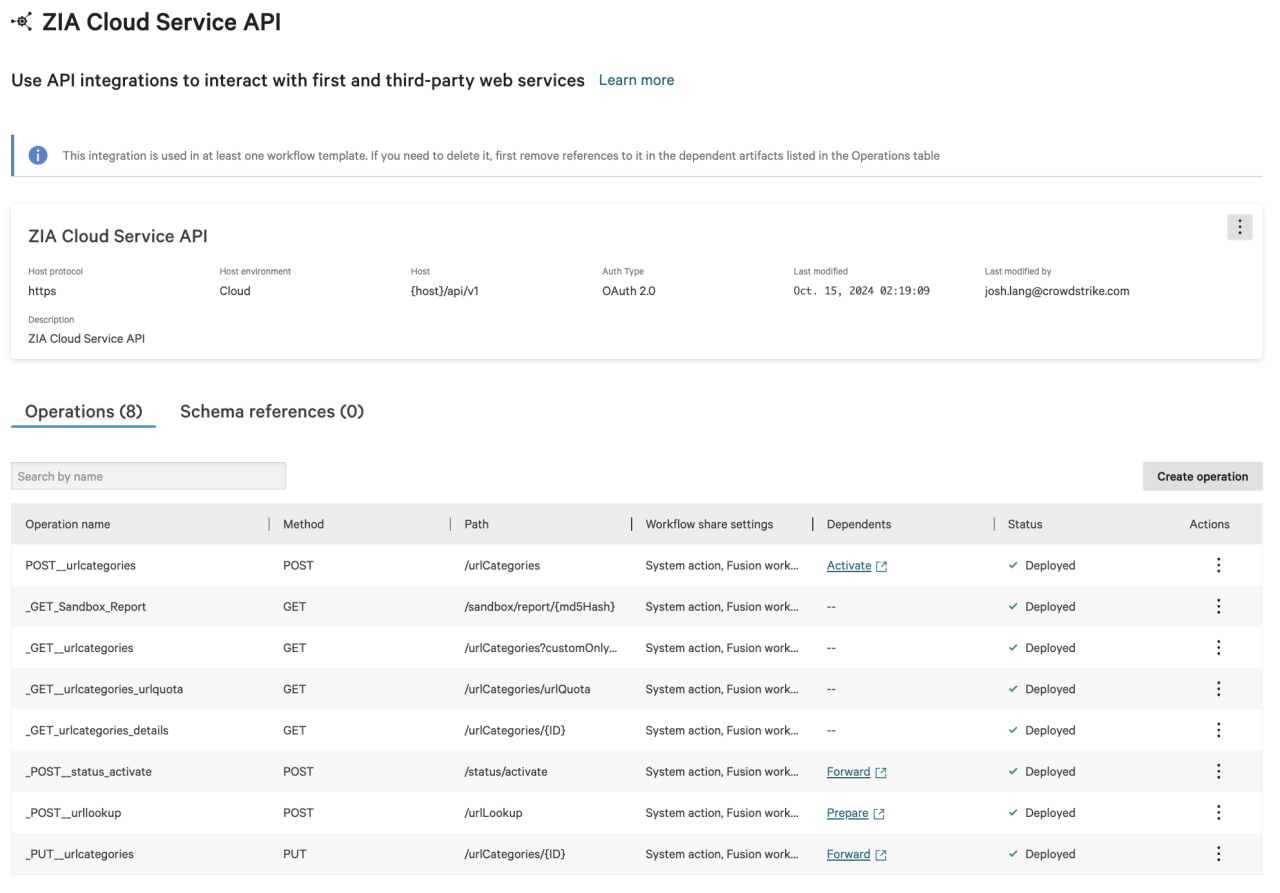
Task: Click external link icon next to Prepare
Action: pyautogui.click(x=879, y=814)
